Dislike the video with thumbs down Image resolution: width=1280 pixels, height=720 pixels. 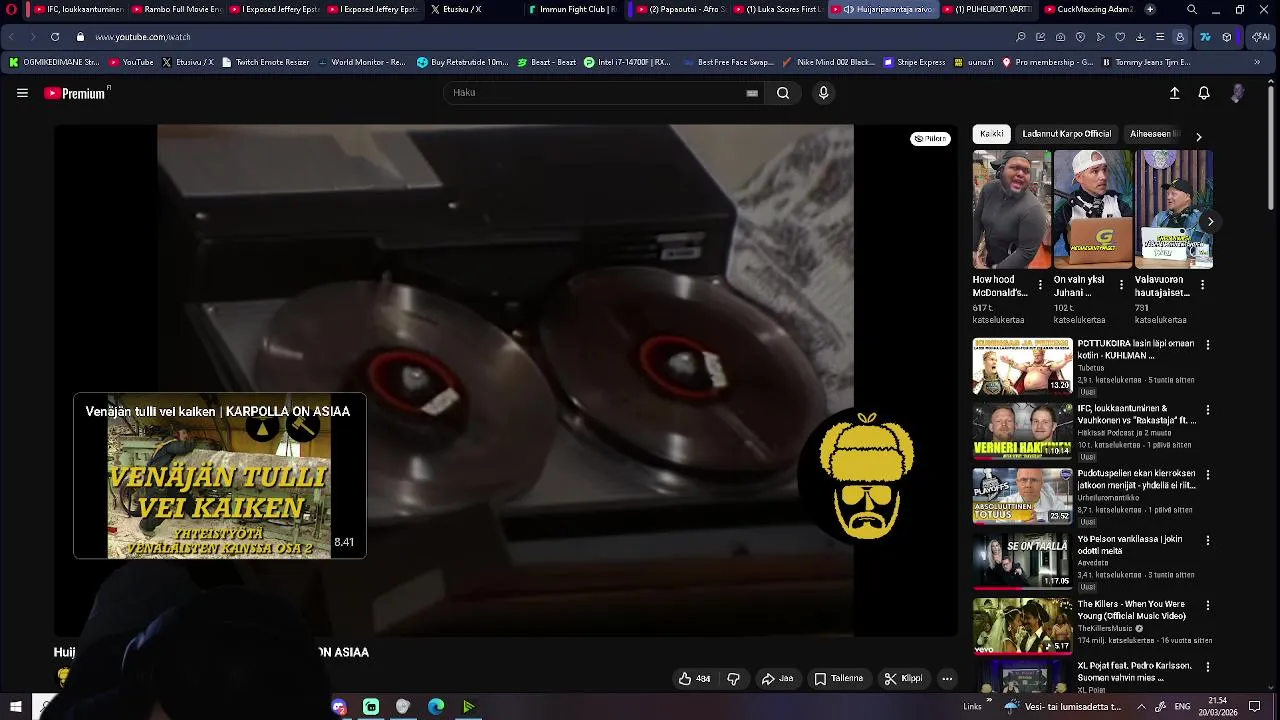click(733, 678)
